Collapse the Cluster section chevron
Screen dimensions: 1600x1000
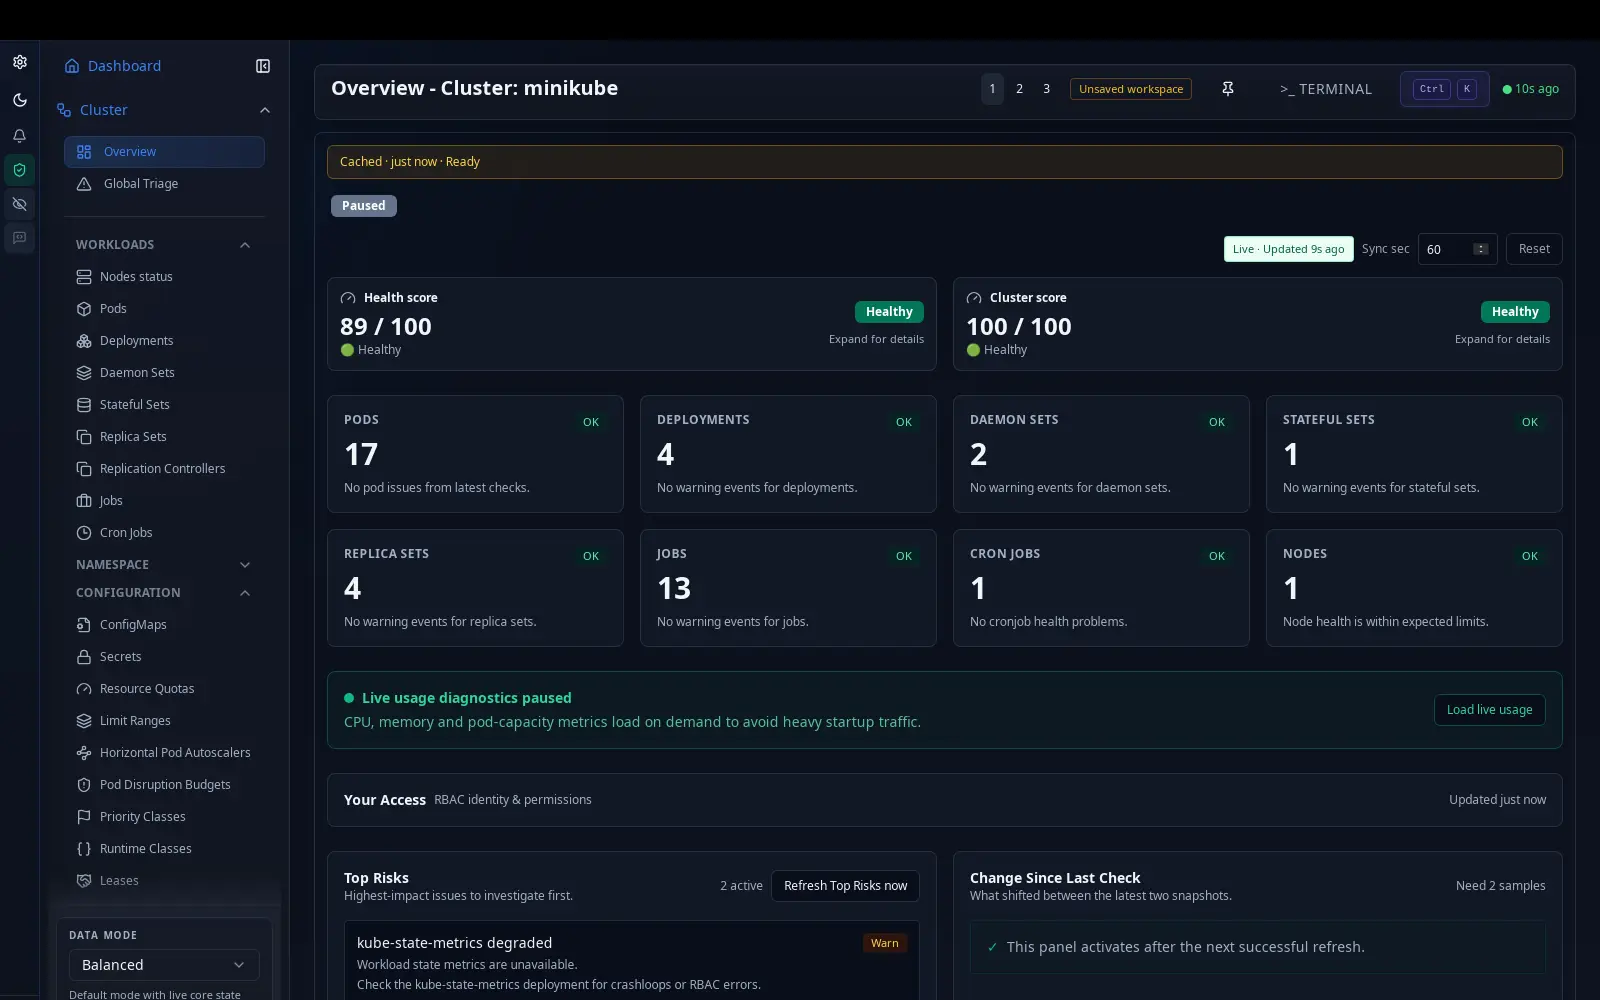pos(265,110)
